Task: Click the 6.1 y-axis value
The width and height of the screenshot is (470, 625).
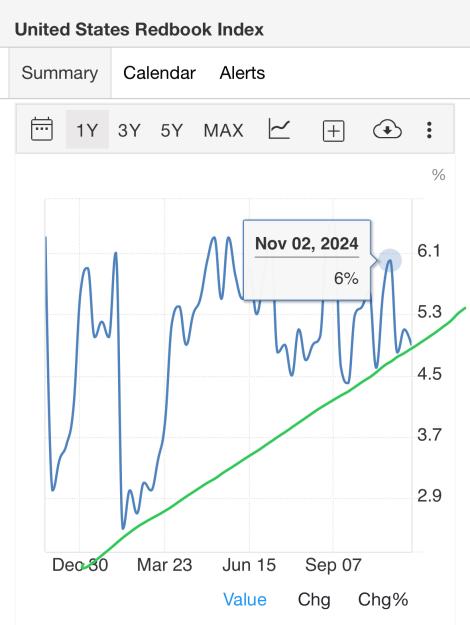Action: pyautogui.click(x=429, y=250)
